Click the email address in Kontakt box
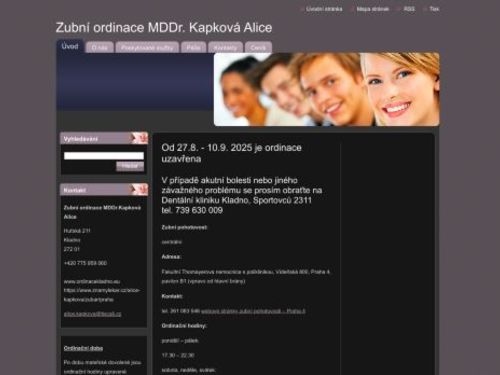500x375 pixels. [92, 314]
